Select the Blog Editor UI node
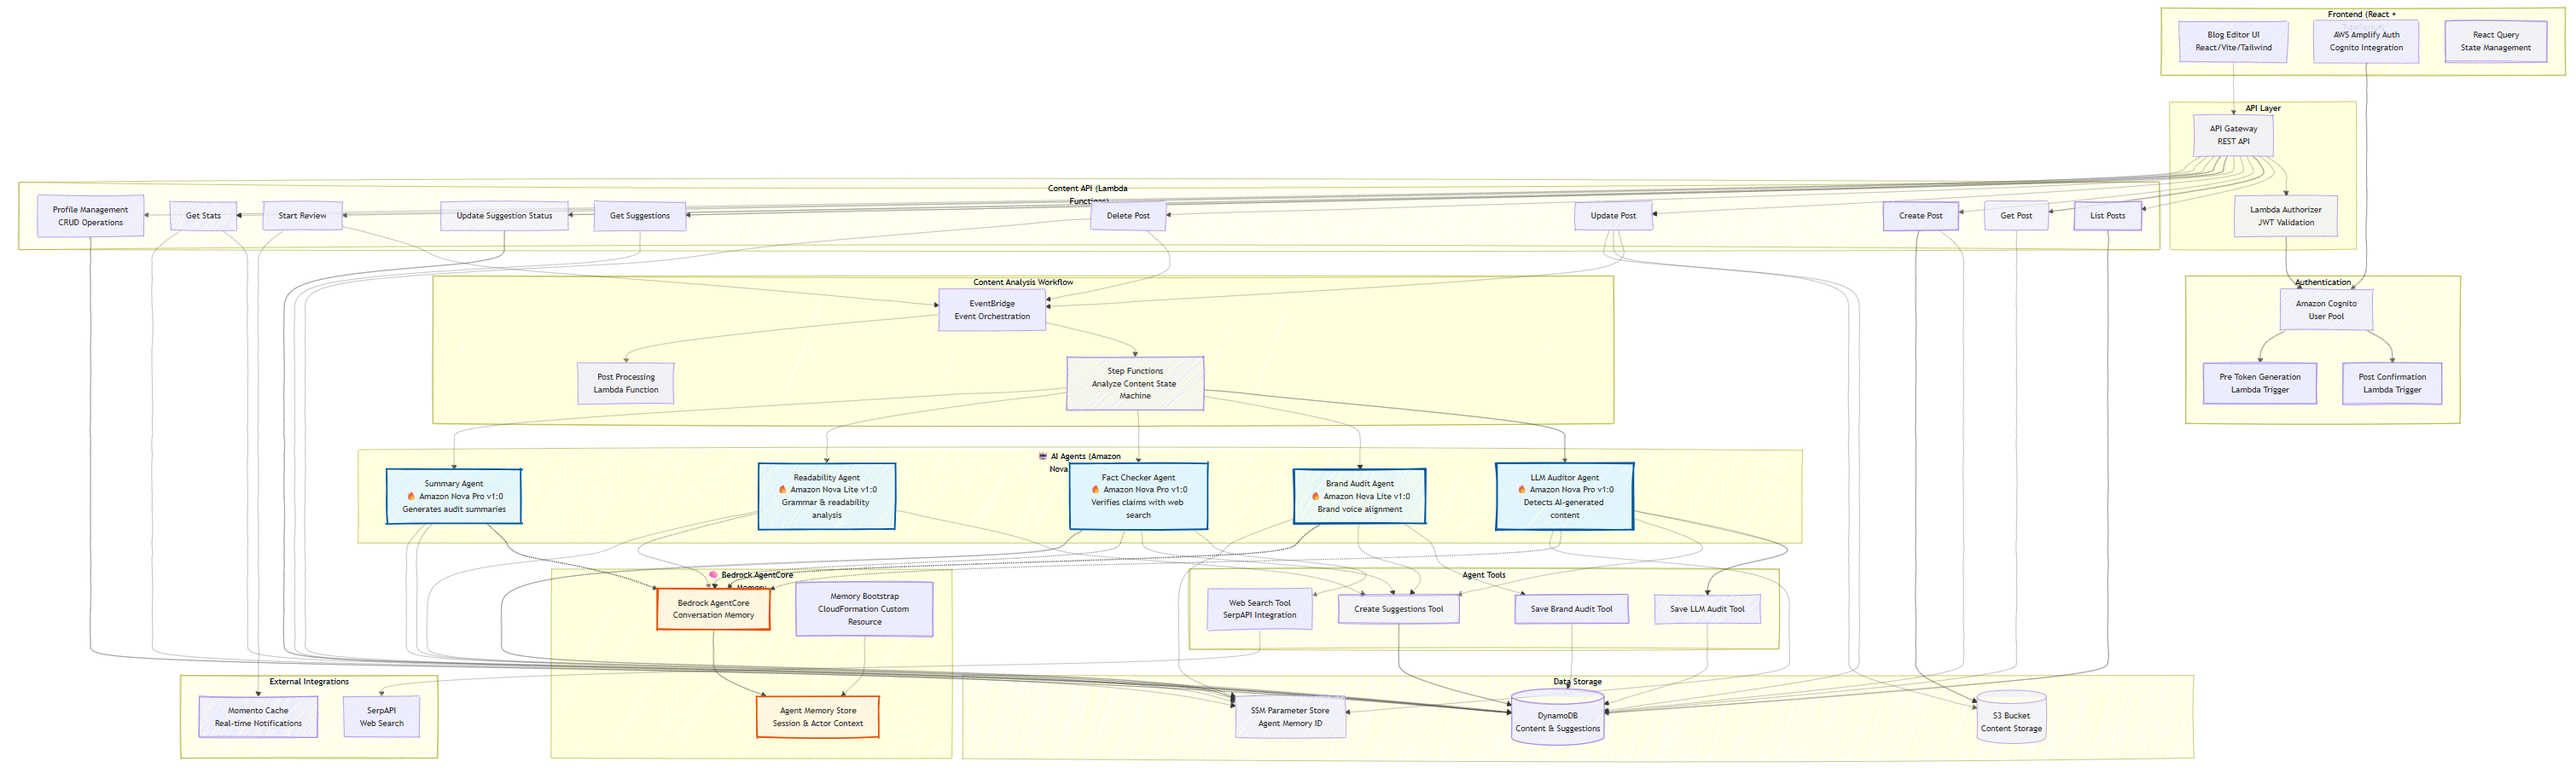 2233,41
